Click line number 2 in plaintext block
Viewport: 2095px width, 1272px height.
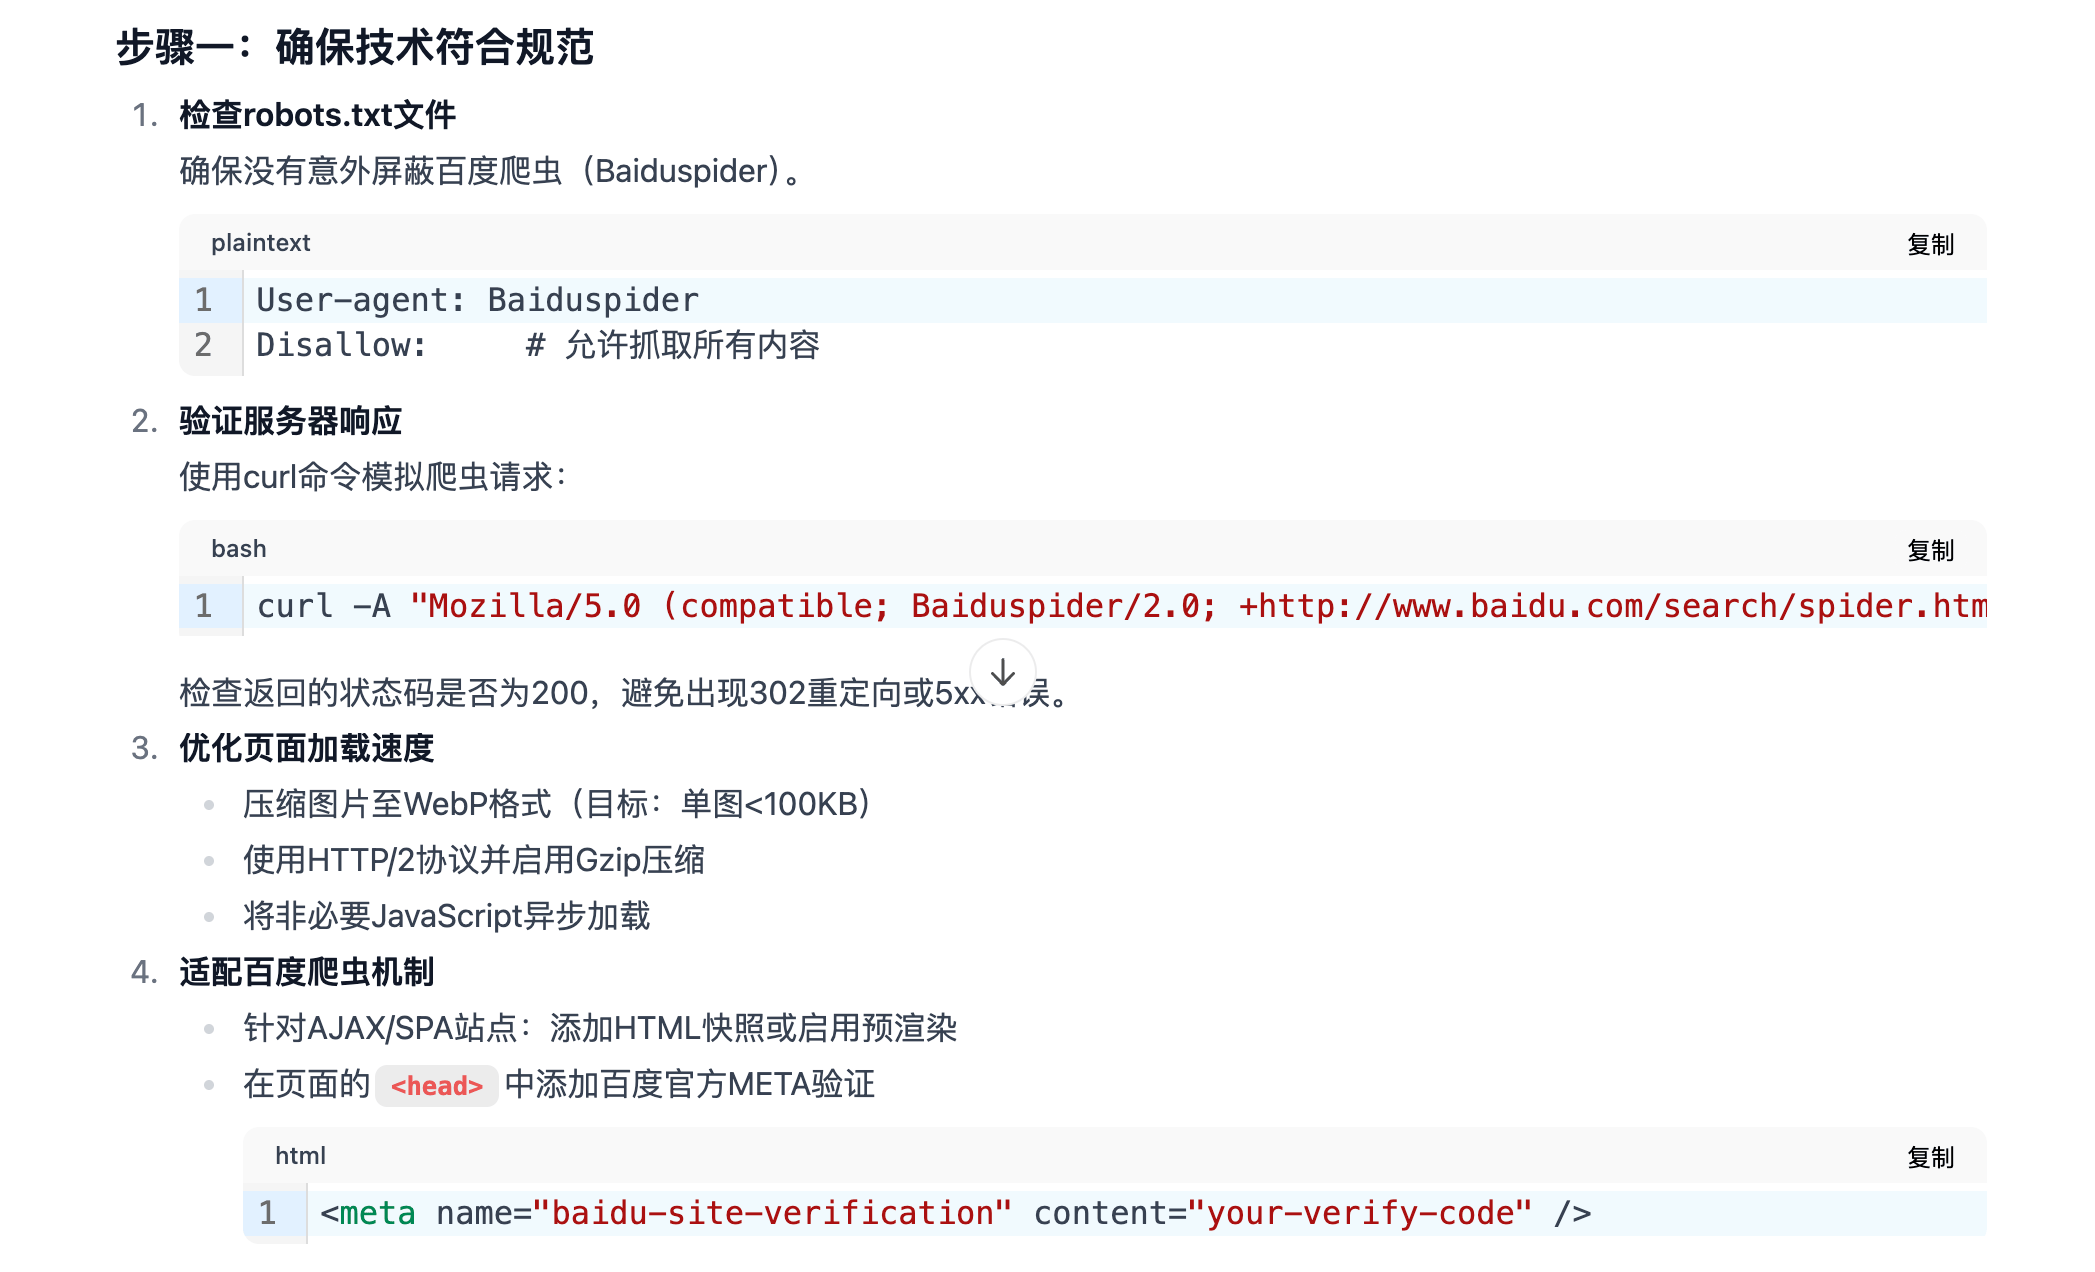[204, 345]
